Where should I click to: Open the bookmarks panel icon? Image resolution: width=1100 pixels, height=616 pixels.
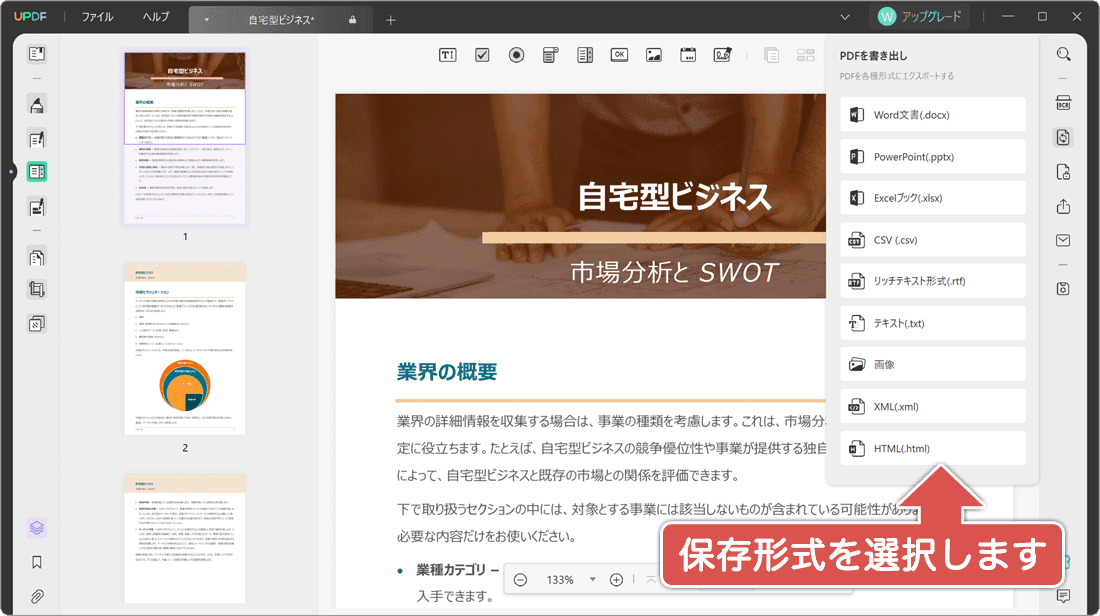37,562
